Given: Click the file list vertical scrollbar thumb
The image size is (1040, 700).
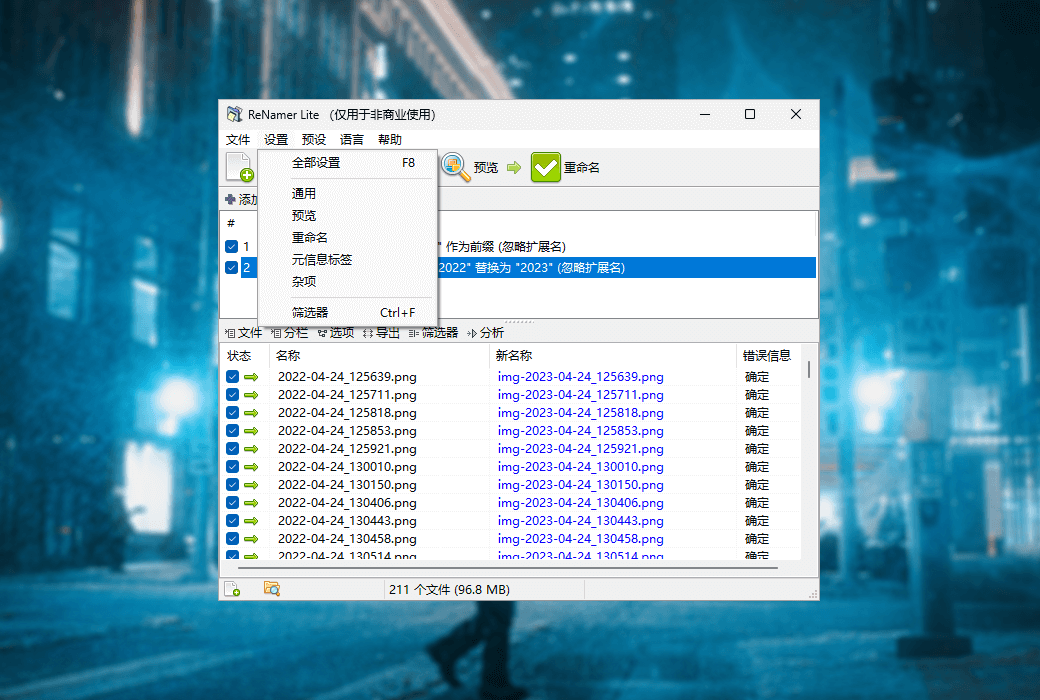Looking at the screenshot, I should [808, 370].
